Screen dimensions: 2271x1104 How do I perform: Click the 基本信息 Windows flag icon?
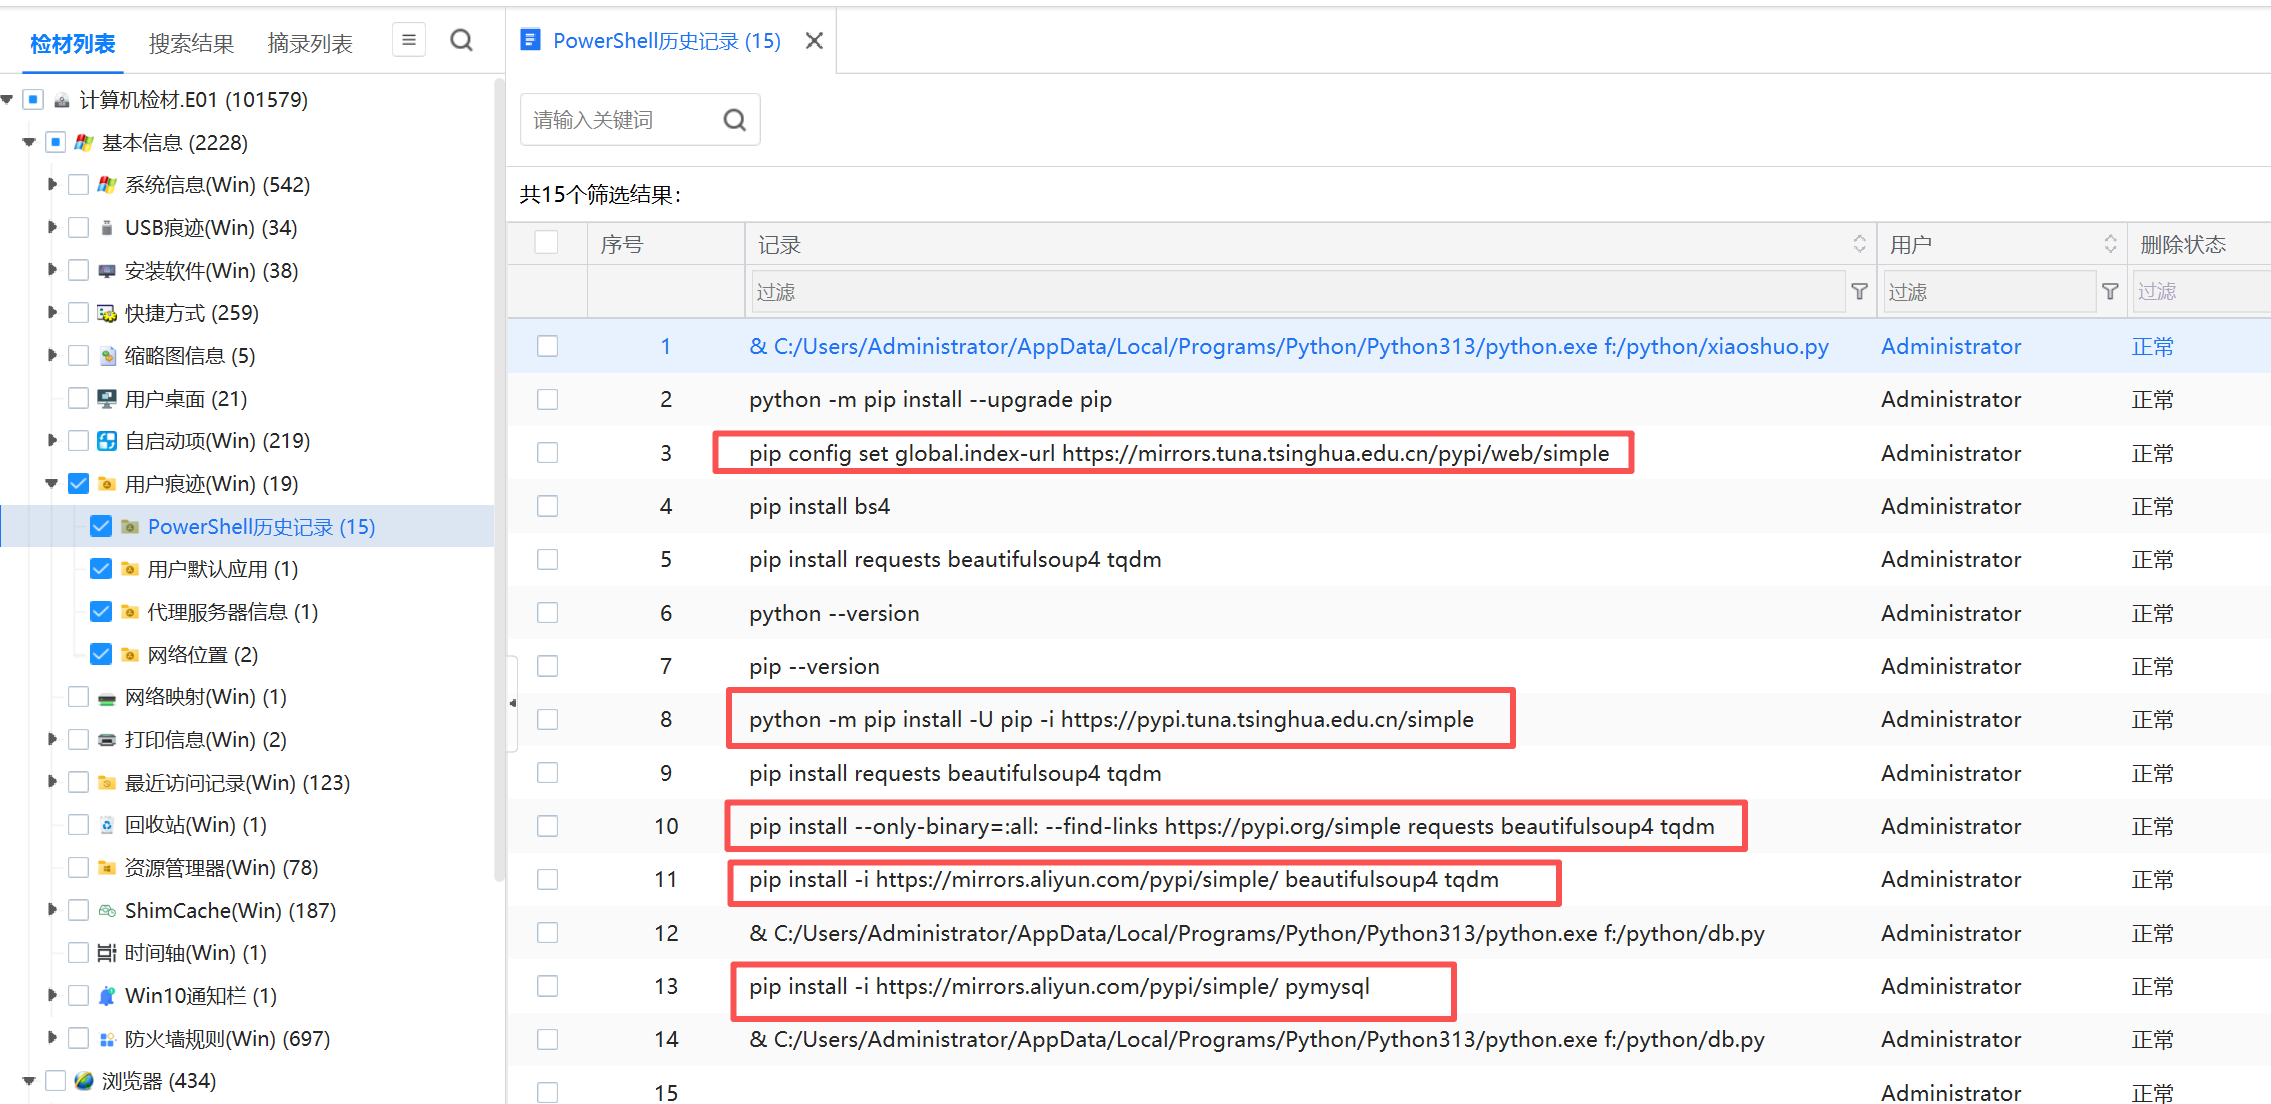pos(84,143)
